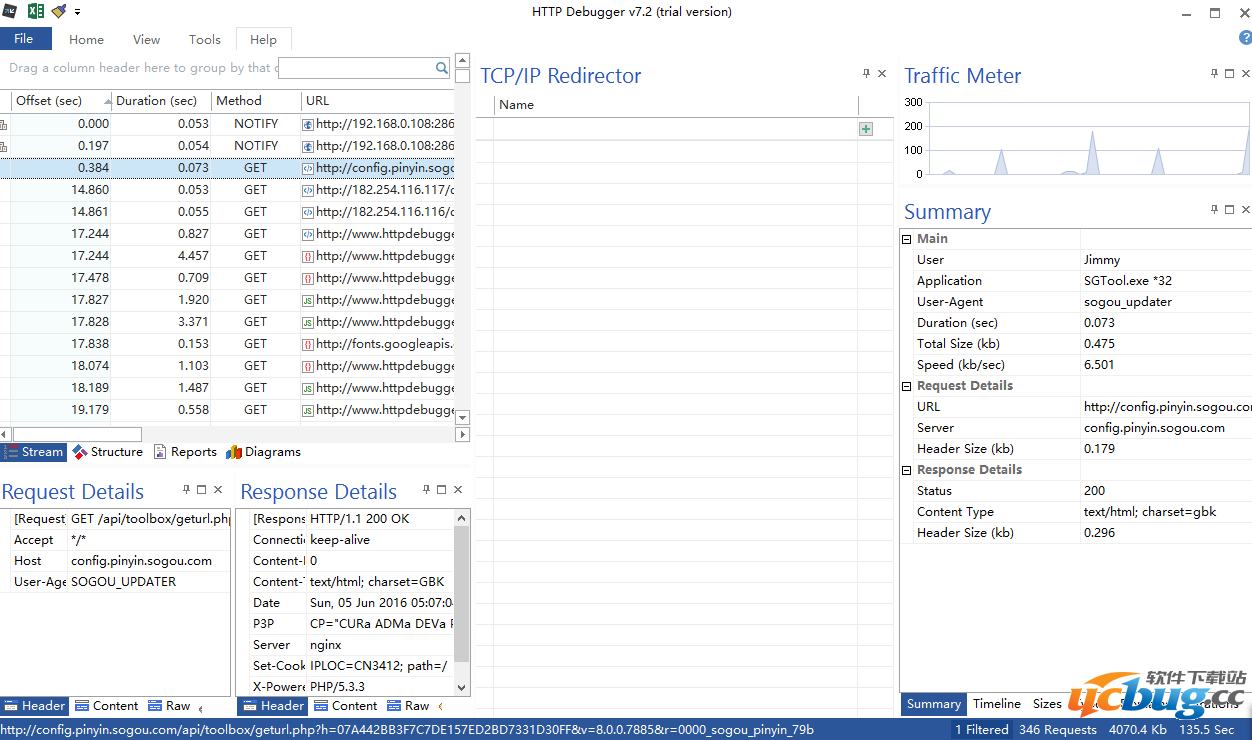Click the Excel export icon in title bar

coord(35,11)
